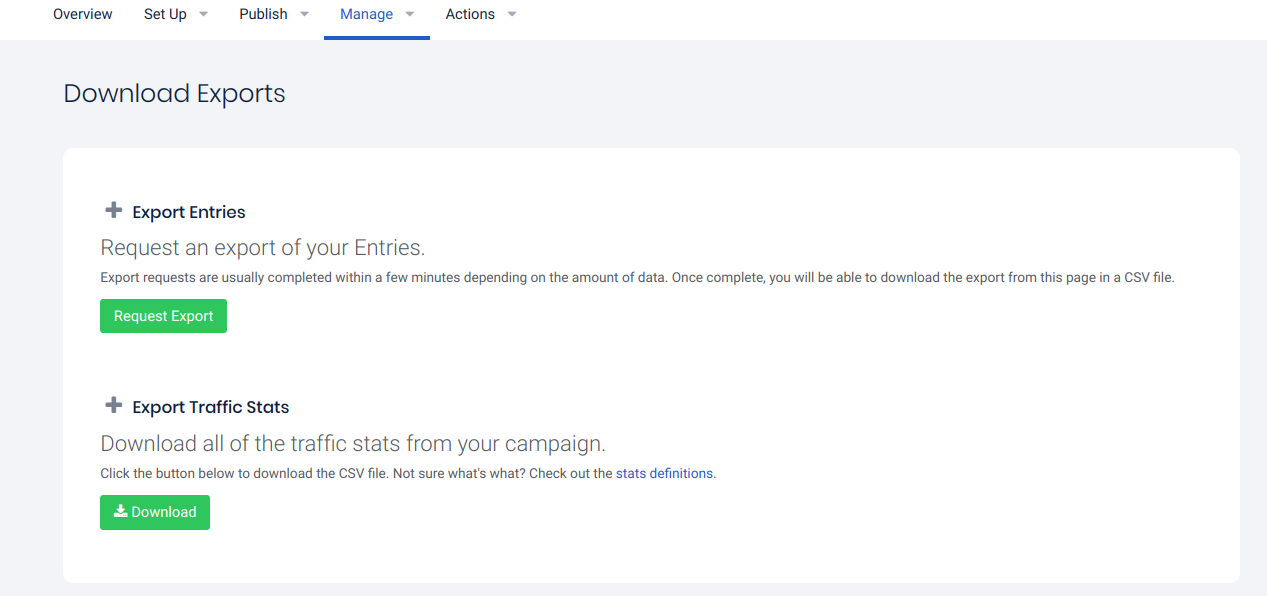Open the Manage dropdown caret
Viewport: 1267px width, 596px height.
410,15
